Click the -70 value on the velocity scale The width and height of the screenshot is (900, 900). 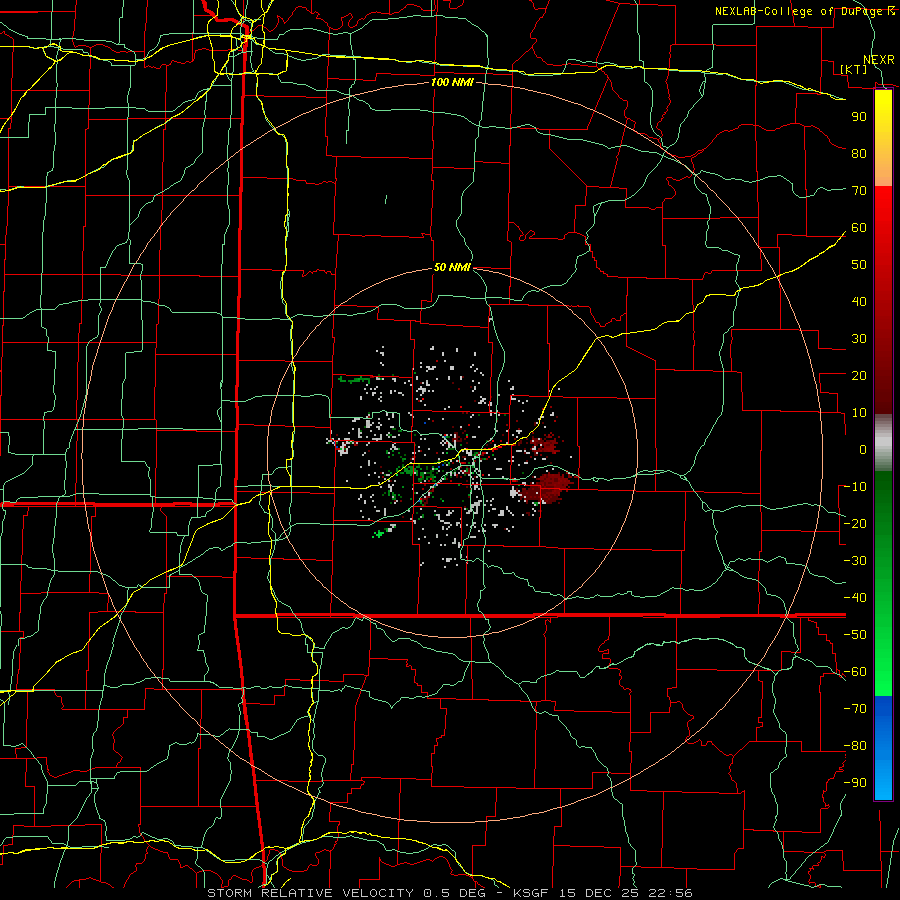coord(855,709)
